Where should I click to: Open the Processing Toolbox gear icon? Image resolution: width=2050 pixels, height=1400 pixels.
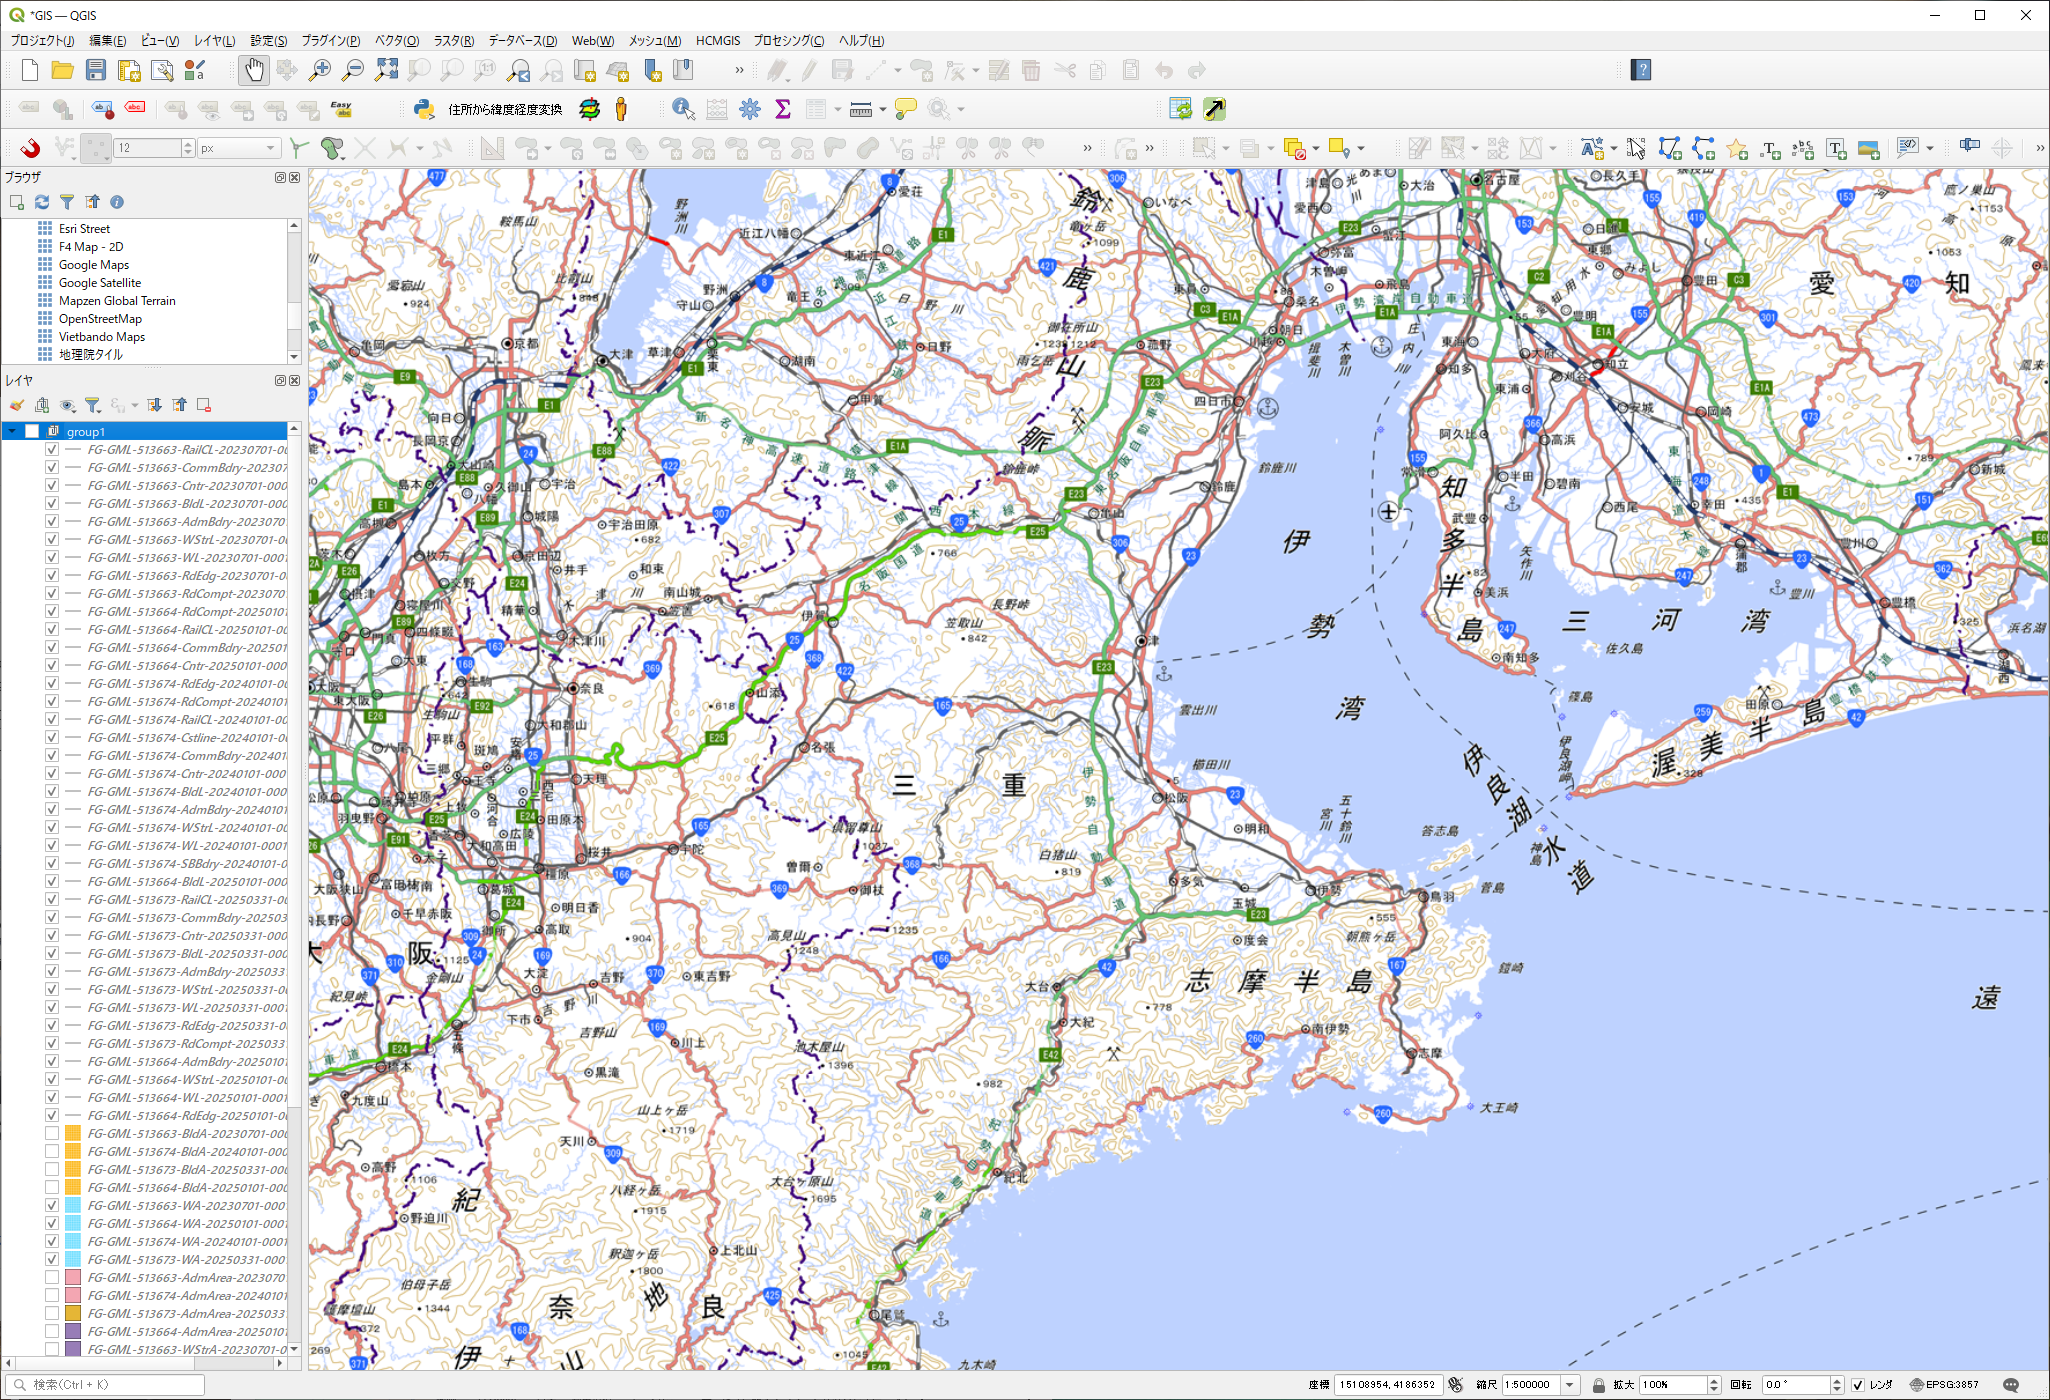tap(750, 109)
